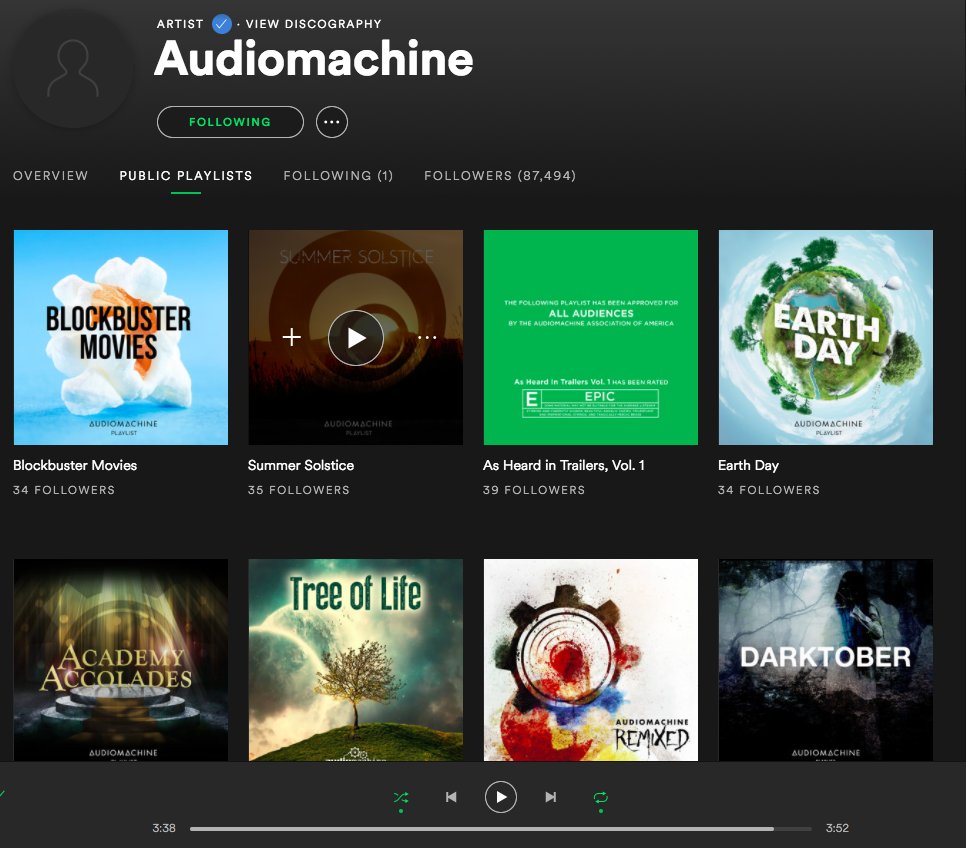Switch to the Overview tab
Image resolution: width=966 pixels, height=848 pixels.
pos(51,176)
